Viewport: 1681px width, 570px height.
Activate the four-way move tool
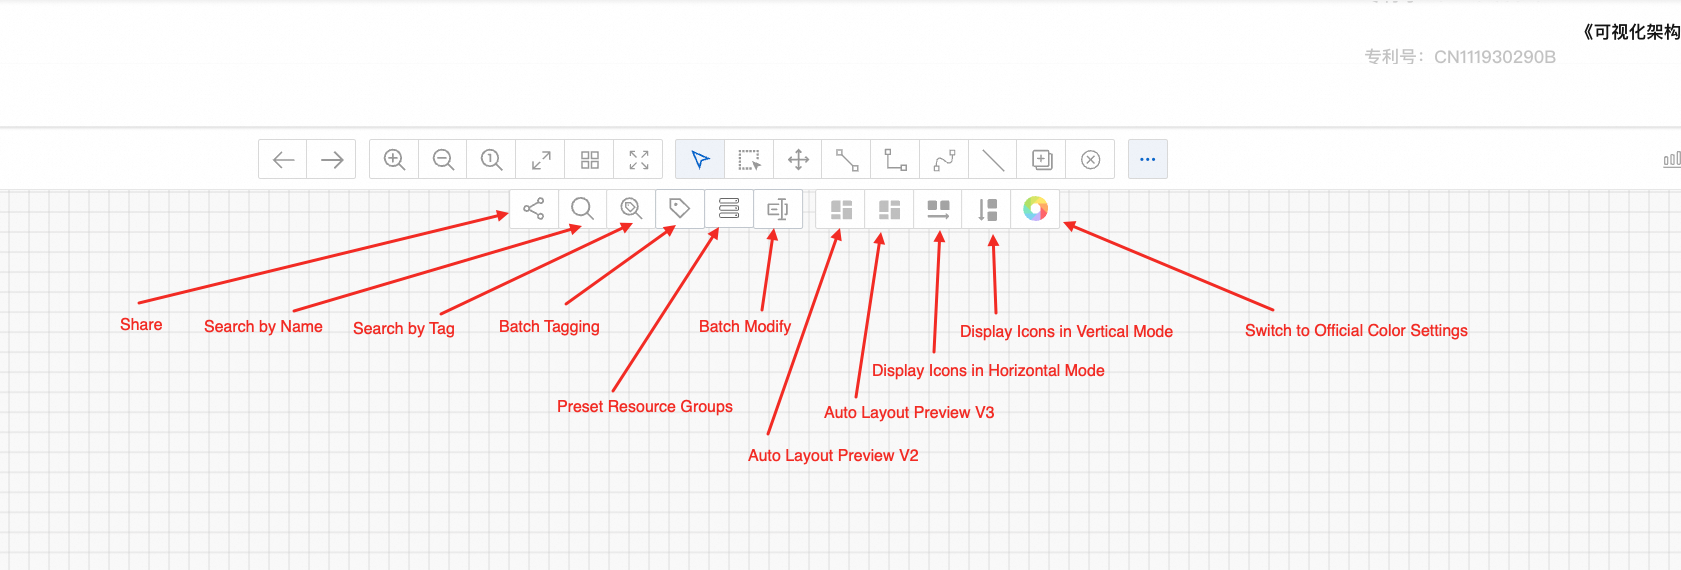pos(798,159)
